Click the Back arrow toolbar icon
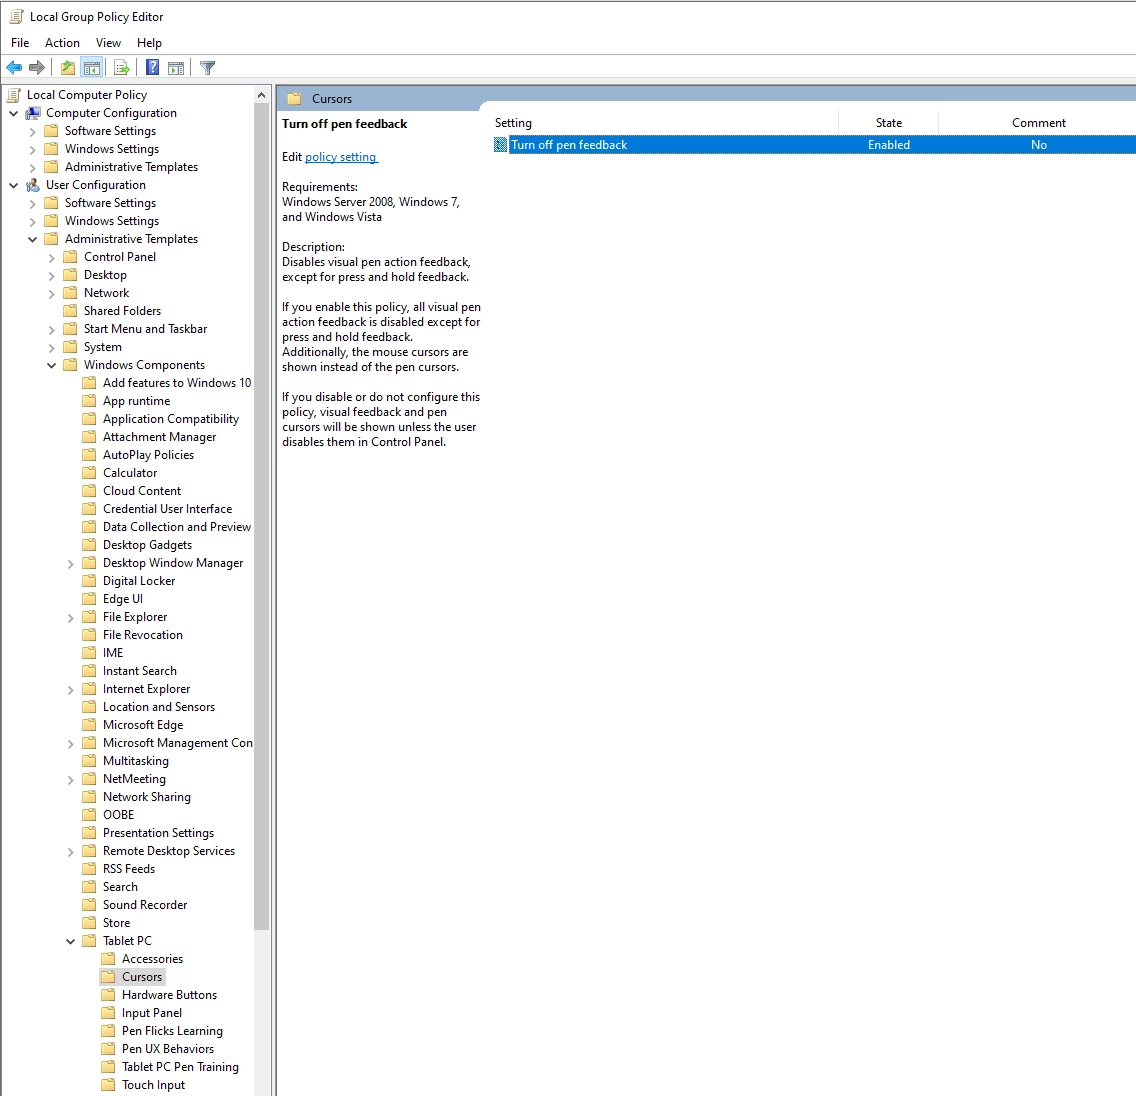This screenshot has width=1136, height=1096. pyautogui.click(x=14, y=68)
